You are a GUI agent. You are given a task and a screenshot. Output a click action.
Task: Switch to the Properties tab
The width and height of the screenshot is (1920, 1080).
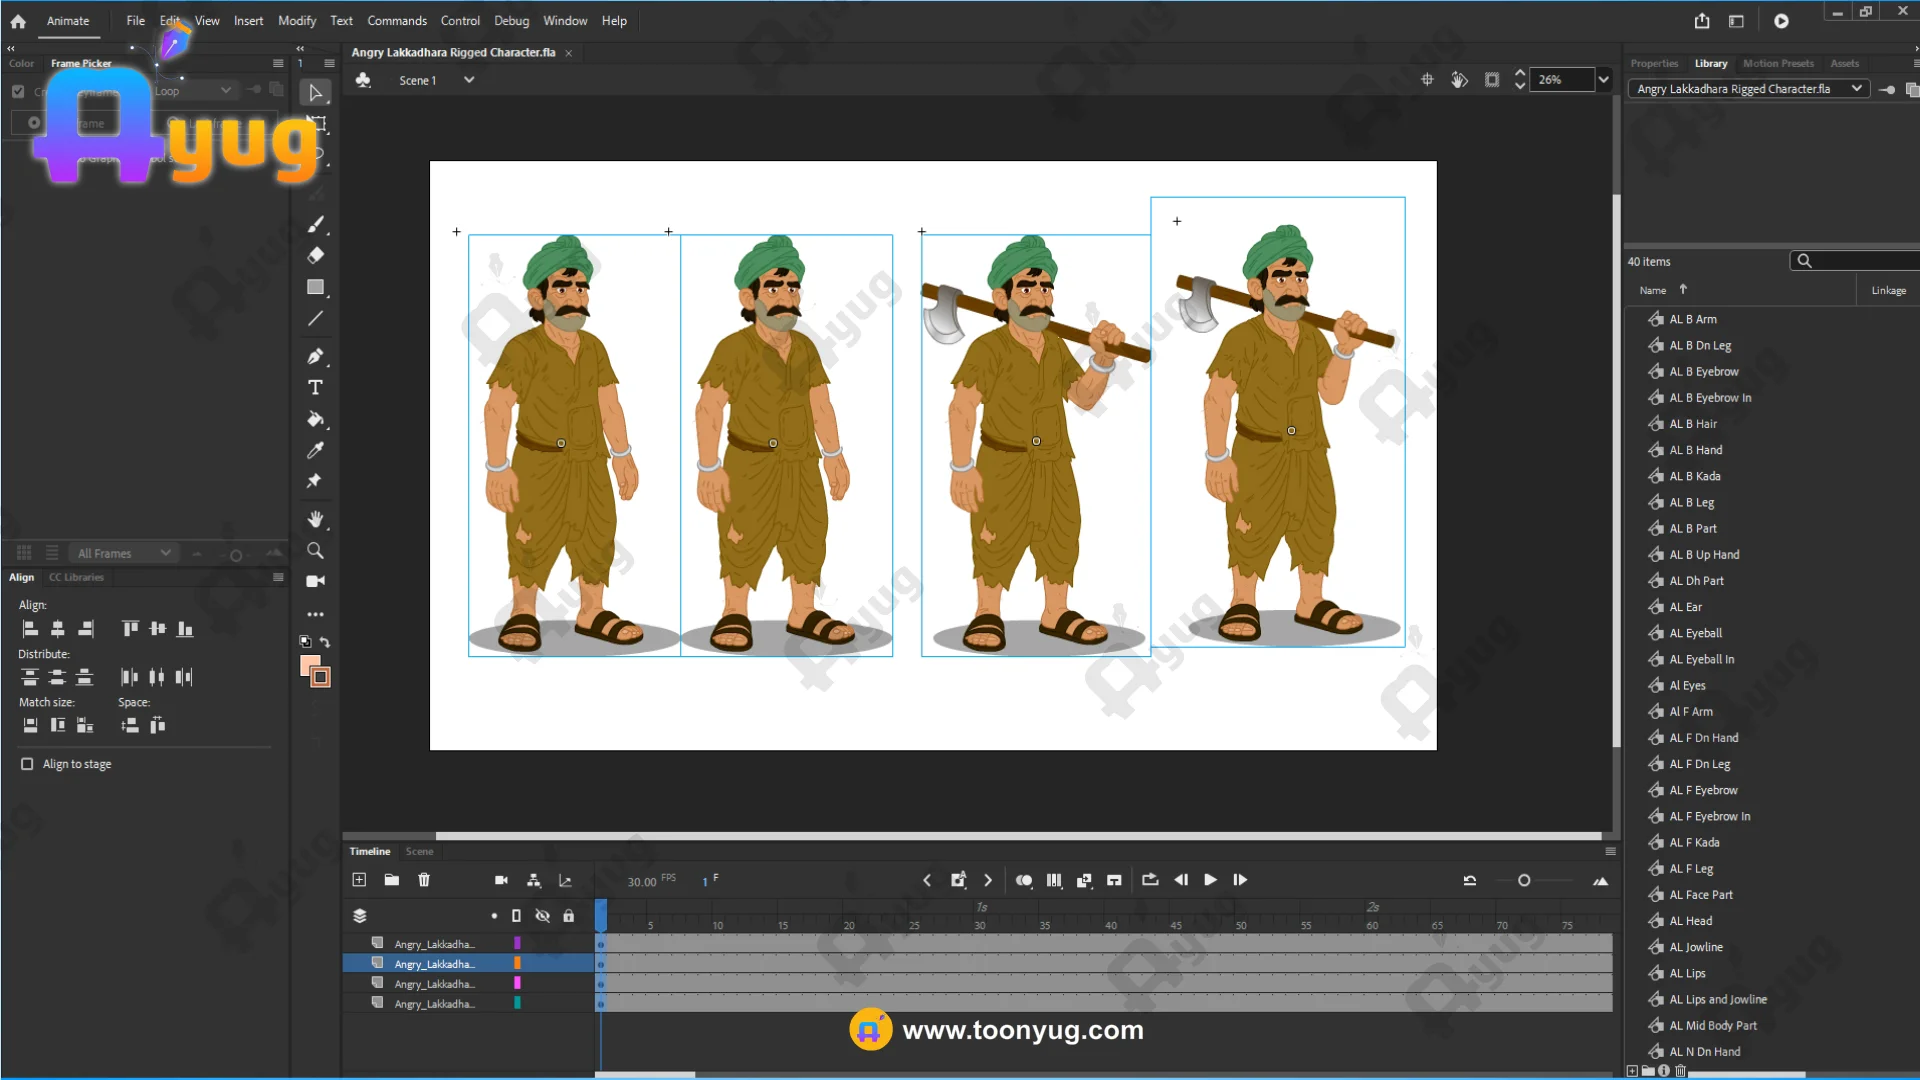pos(1654,63)
